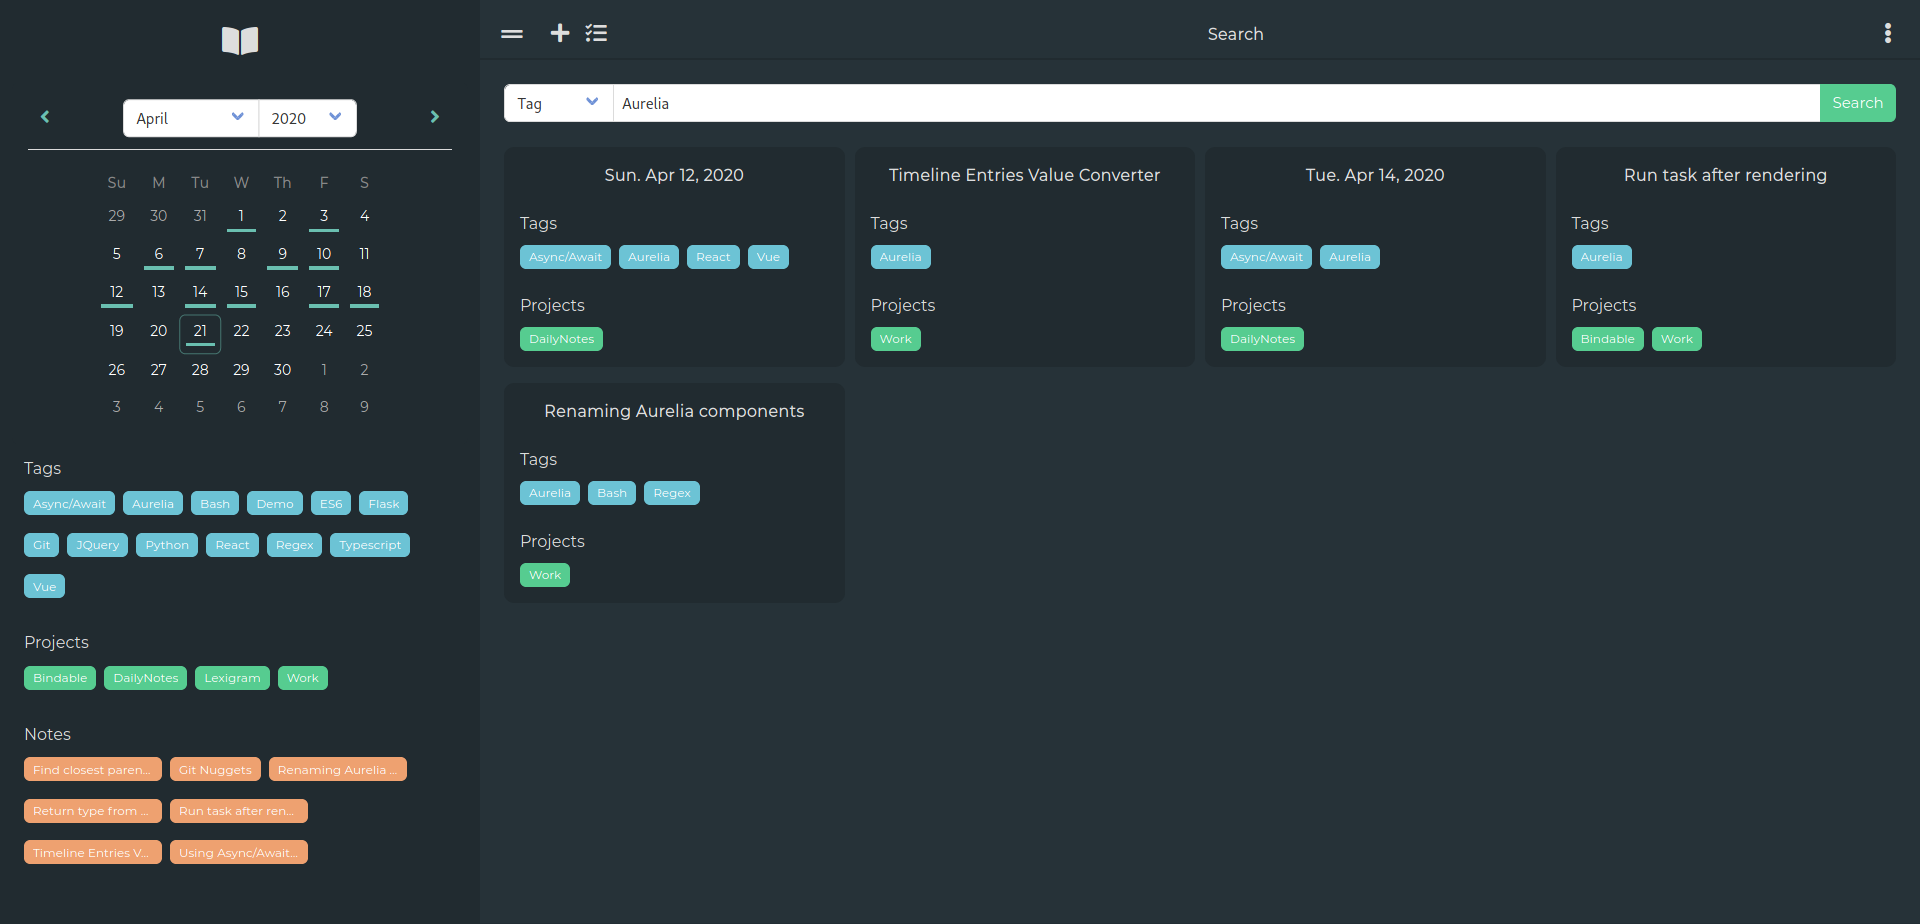This screenshot has width=1920, height=924.
Task: Click DailyNotes project on Tue. Apr 14 card
Action: pyautogui.click(x=1262, y=339)
